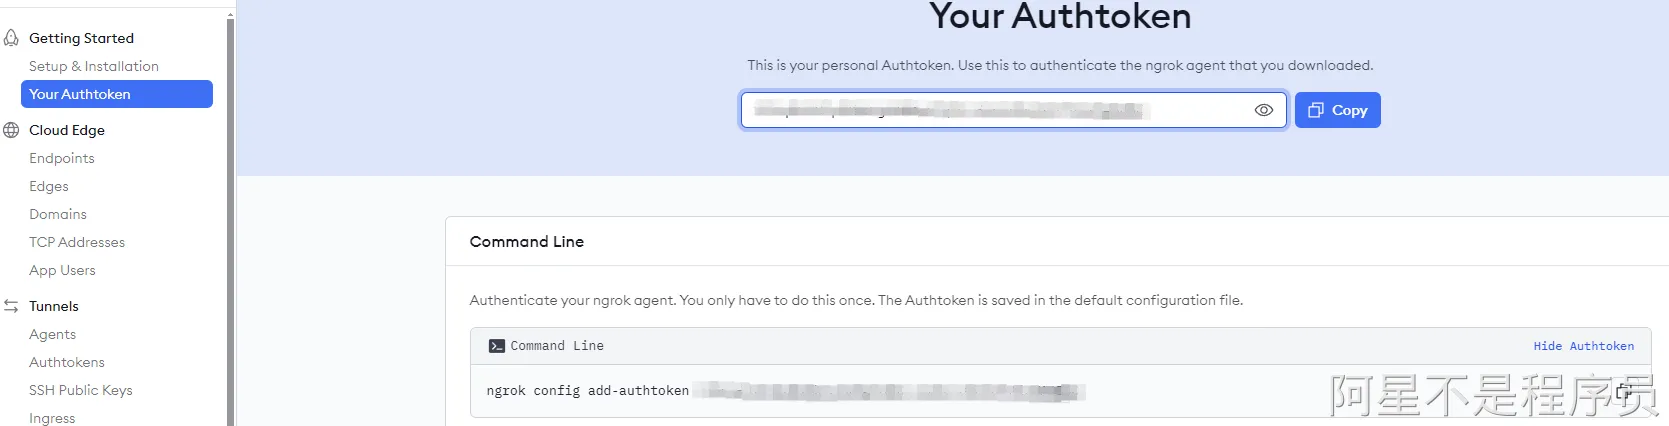Open Setup & Installation page
This screenshot has height=426, width=1669.
93,66
